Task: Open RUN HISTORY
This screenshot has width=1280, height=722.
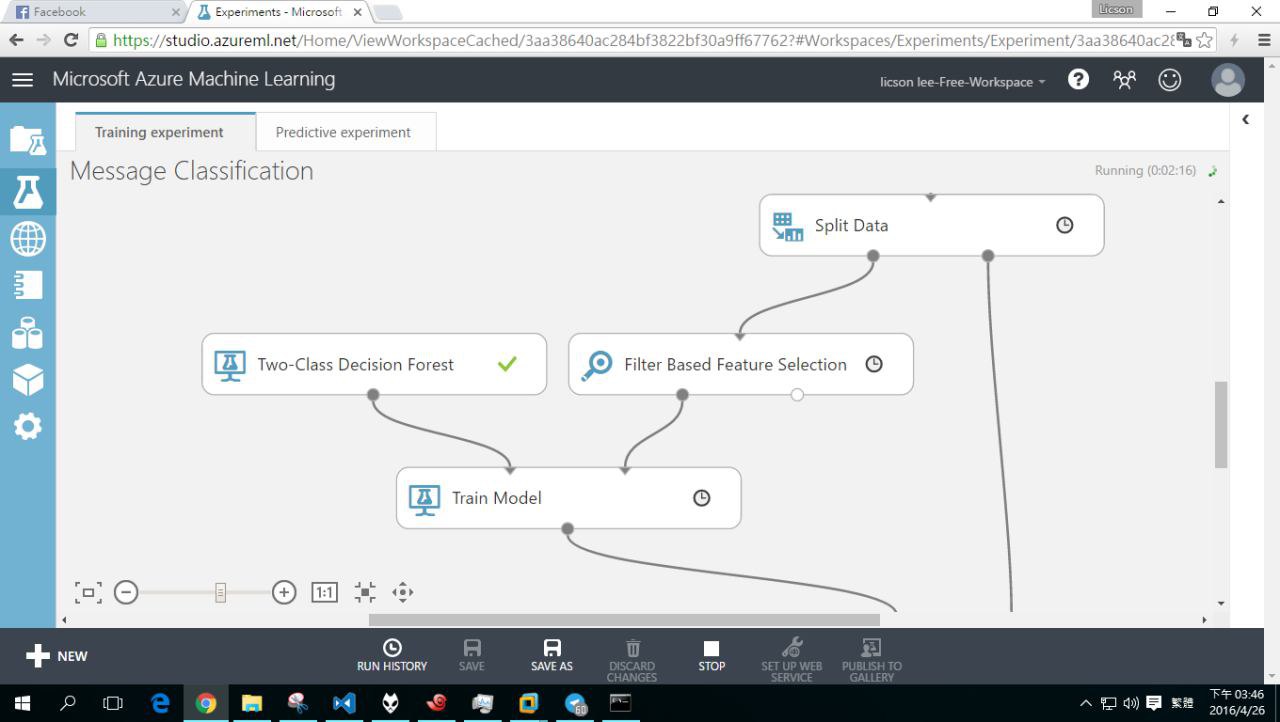Action: pos(392,656)
